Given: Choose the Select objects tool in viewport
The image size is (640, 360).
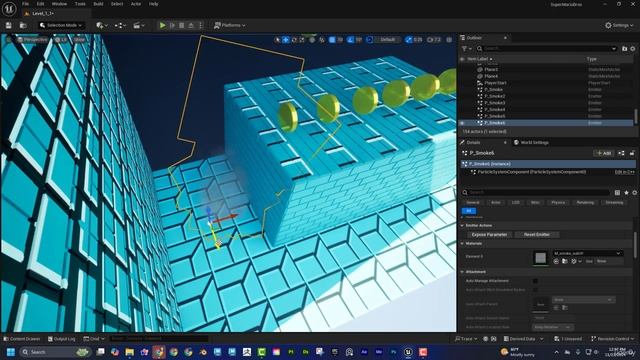Looking at the screenshot, I should pos(278,40).
